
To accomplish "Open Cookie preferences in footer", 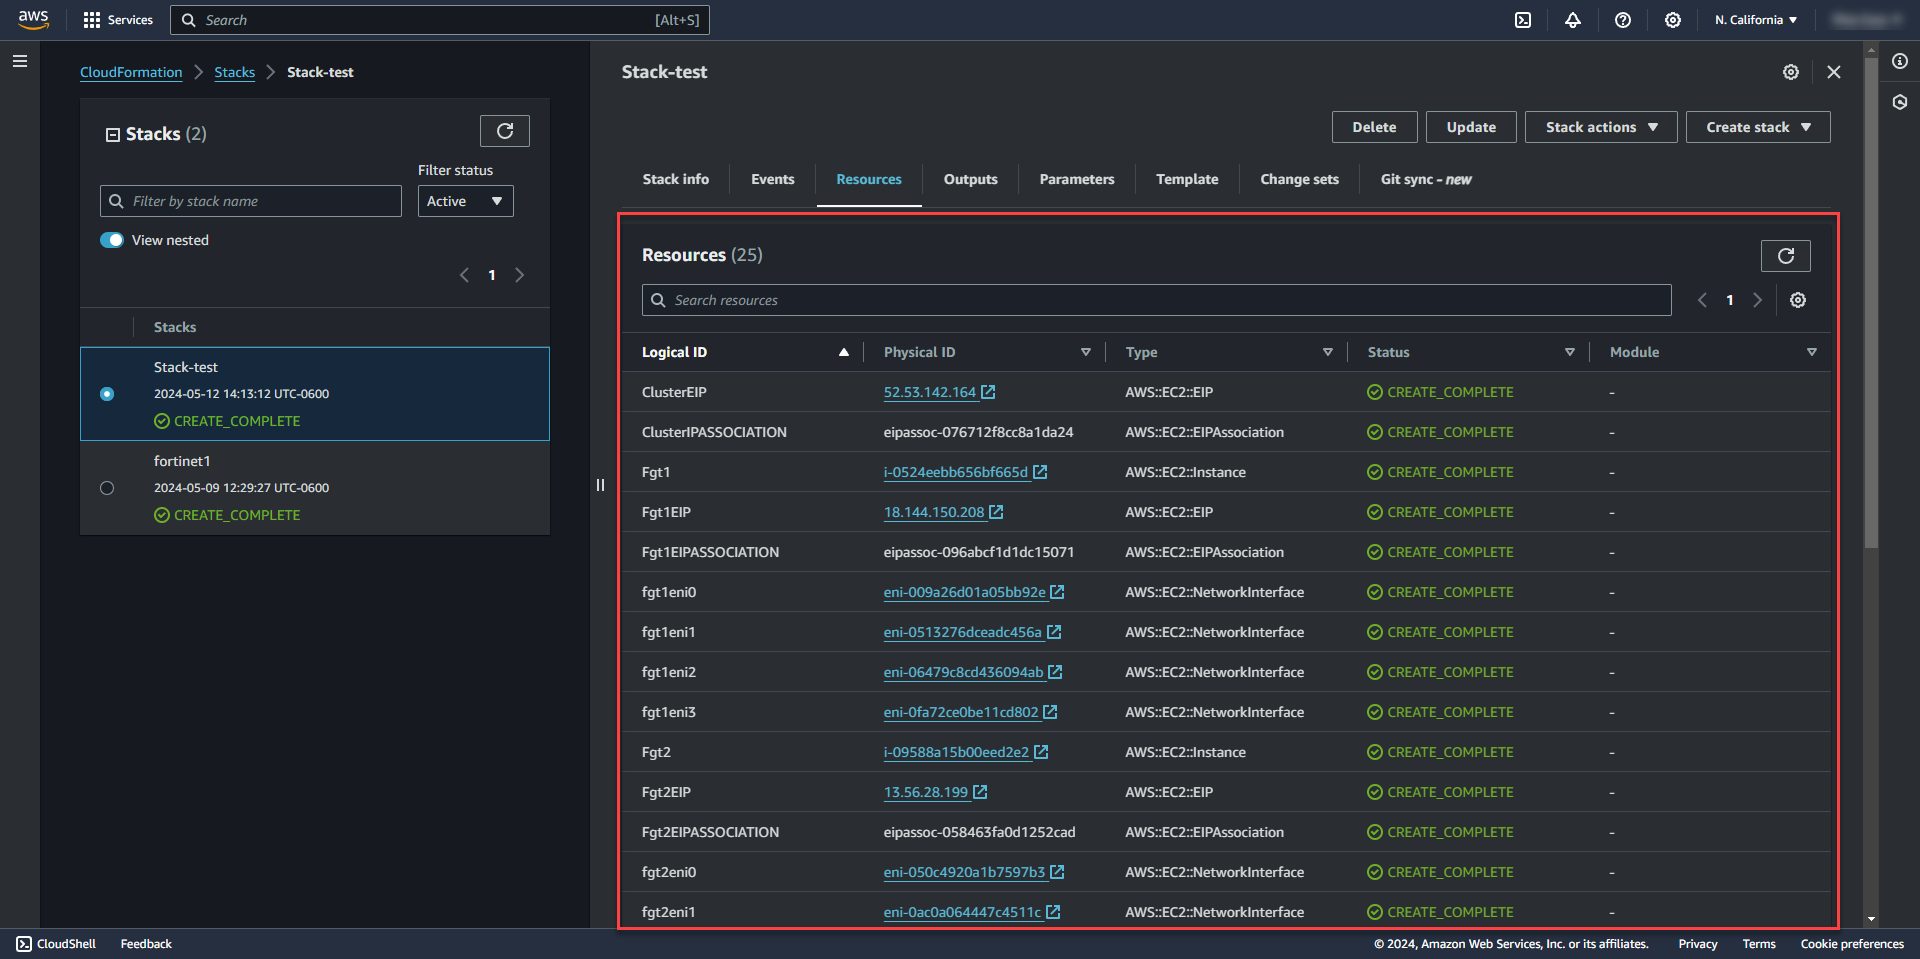I will coord(1852,944).
